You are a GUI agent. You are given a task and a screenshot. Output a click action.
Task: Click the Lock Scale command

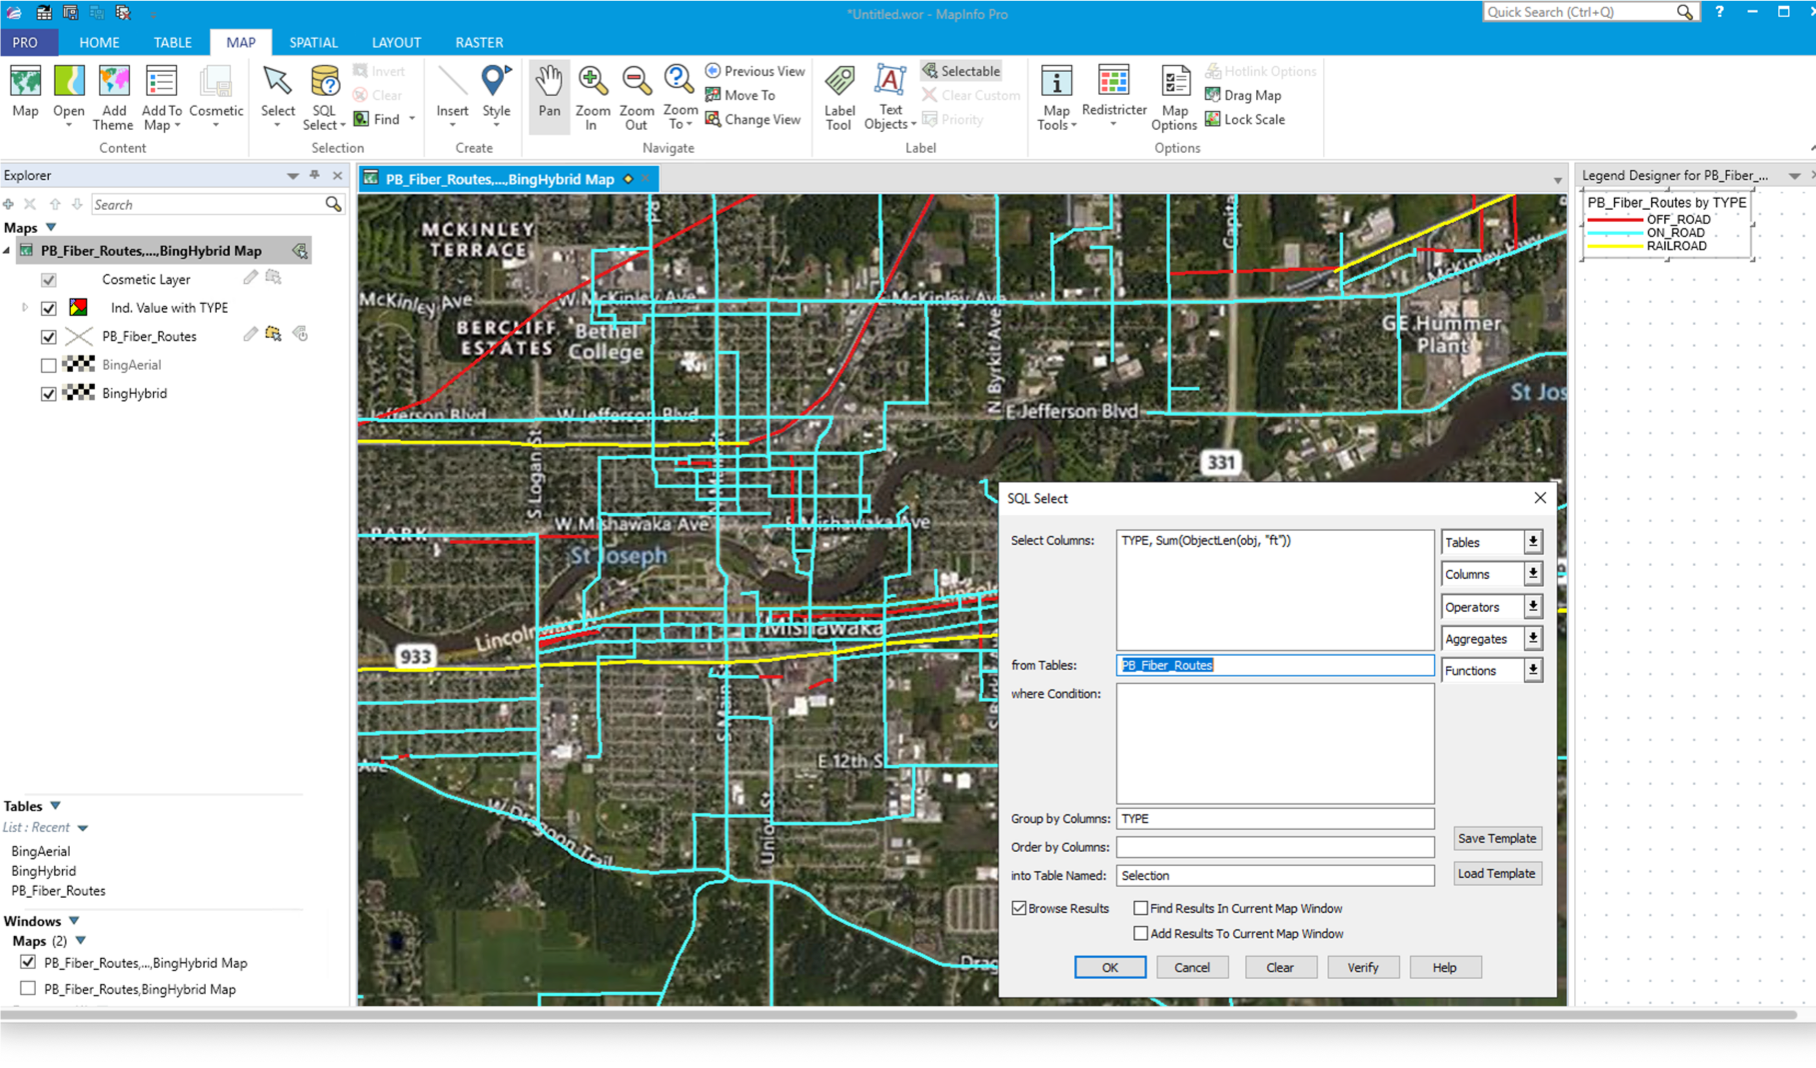[x=1245, y=119]
